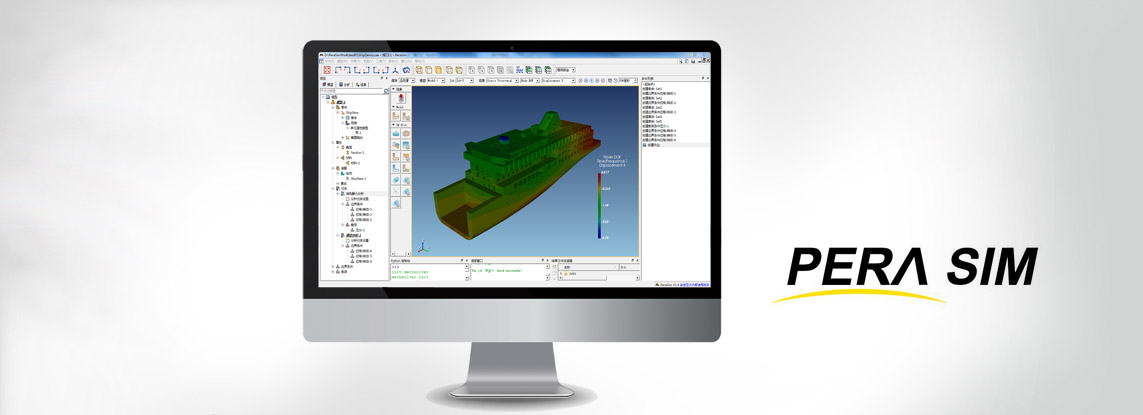The width and height of the screenshot is (1143, 415).
Task: Select ShipNew-1 instance in model tree
Action: (x=358, y=178)
